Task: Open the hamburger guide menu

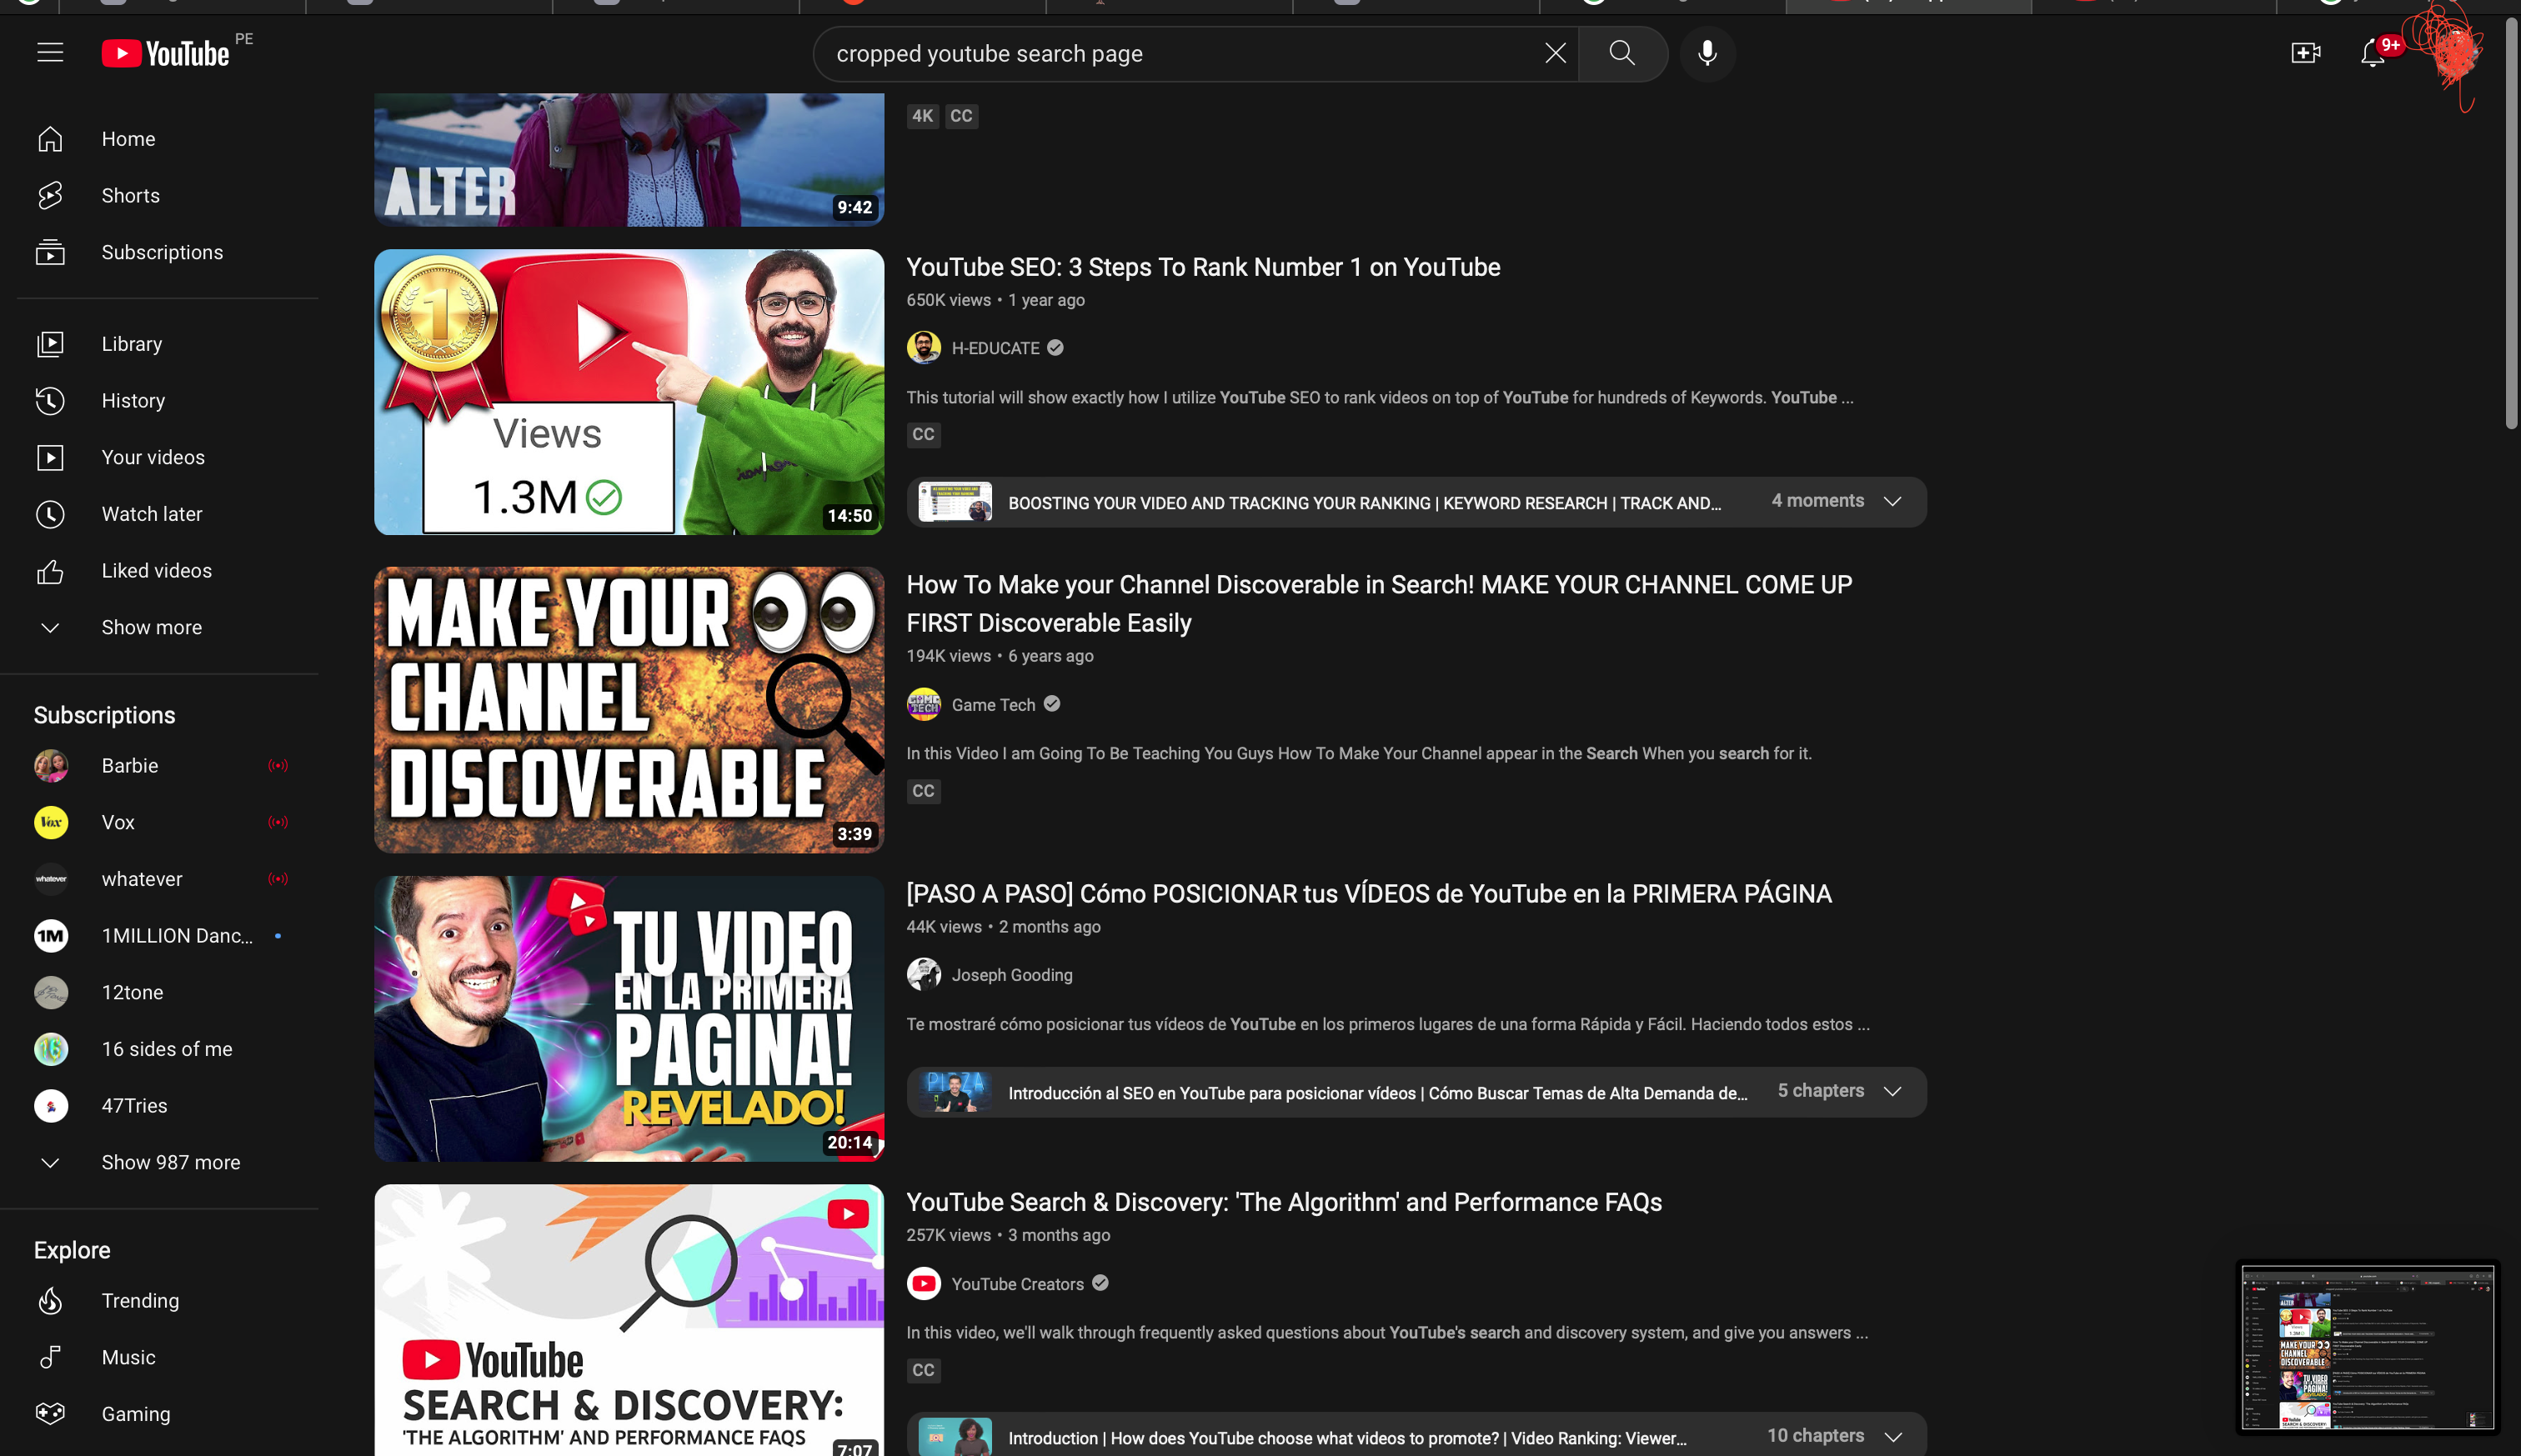Action: [50, 53]
